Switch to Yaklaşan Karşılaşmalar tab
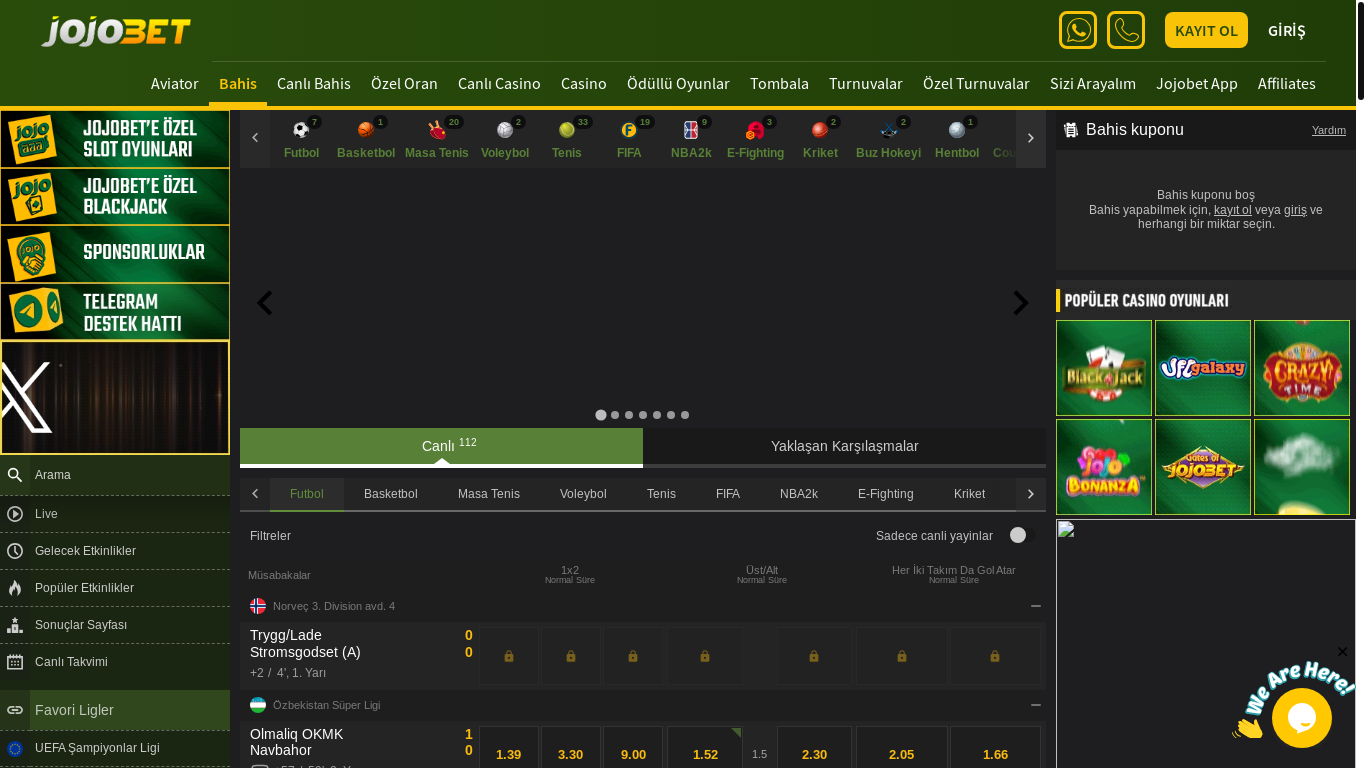1366x768 pixels. coord(845,446)
